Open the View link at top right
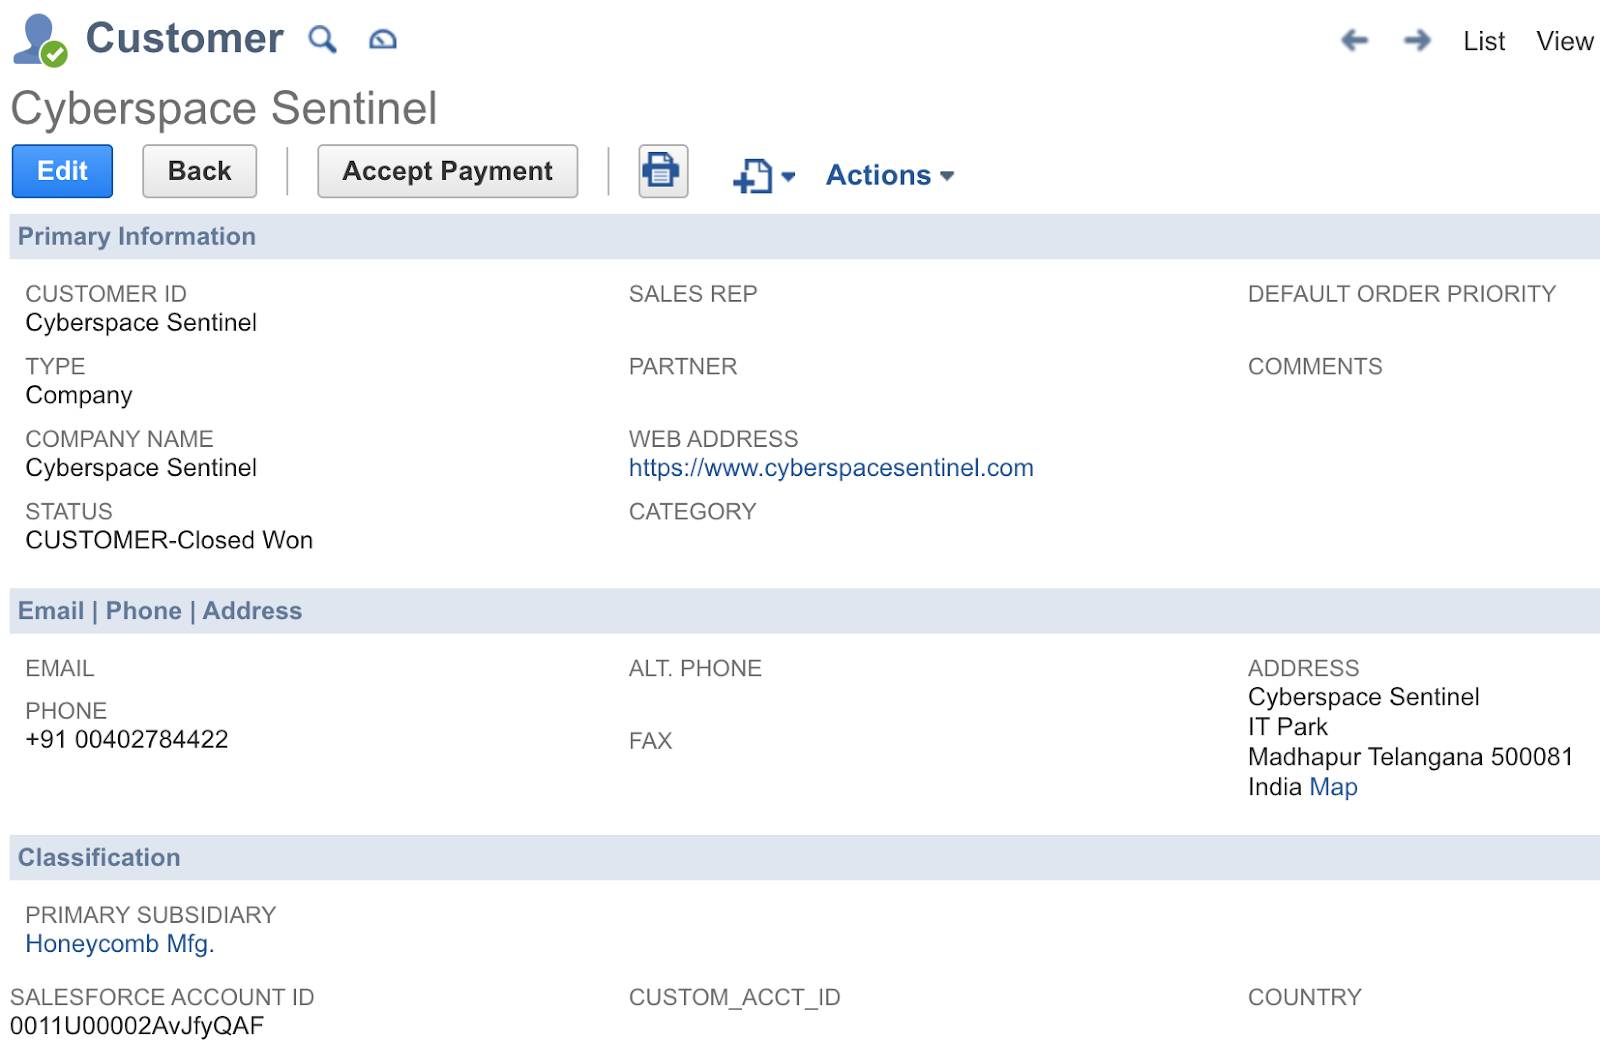Screen dimensions: 1600x1041 (1564, 41)
